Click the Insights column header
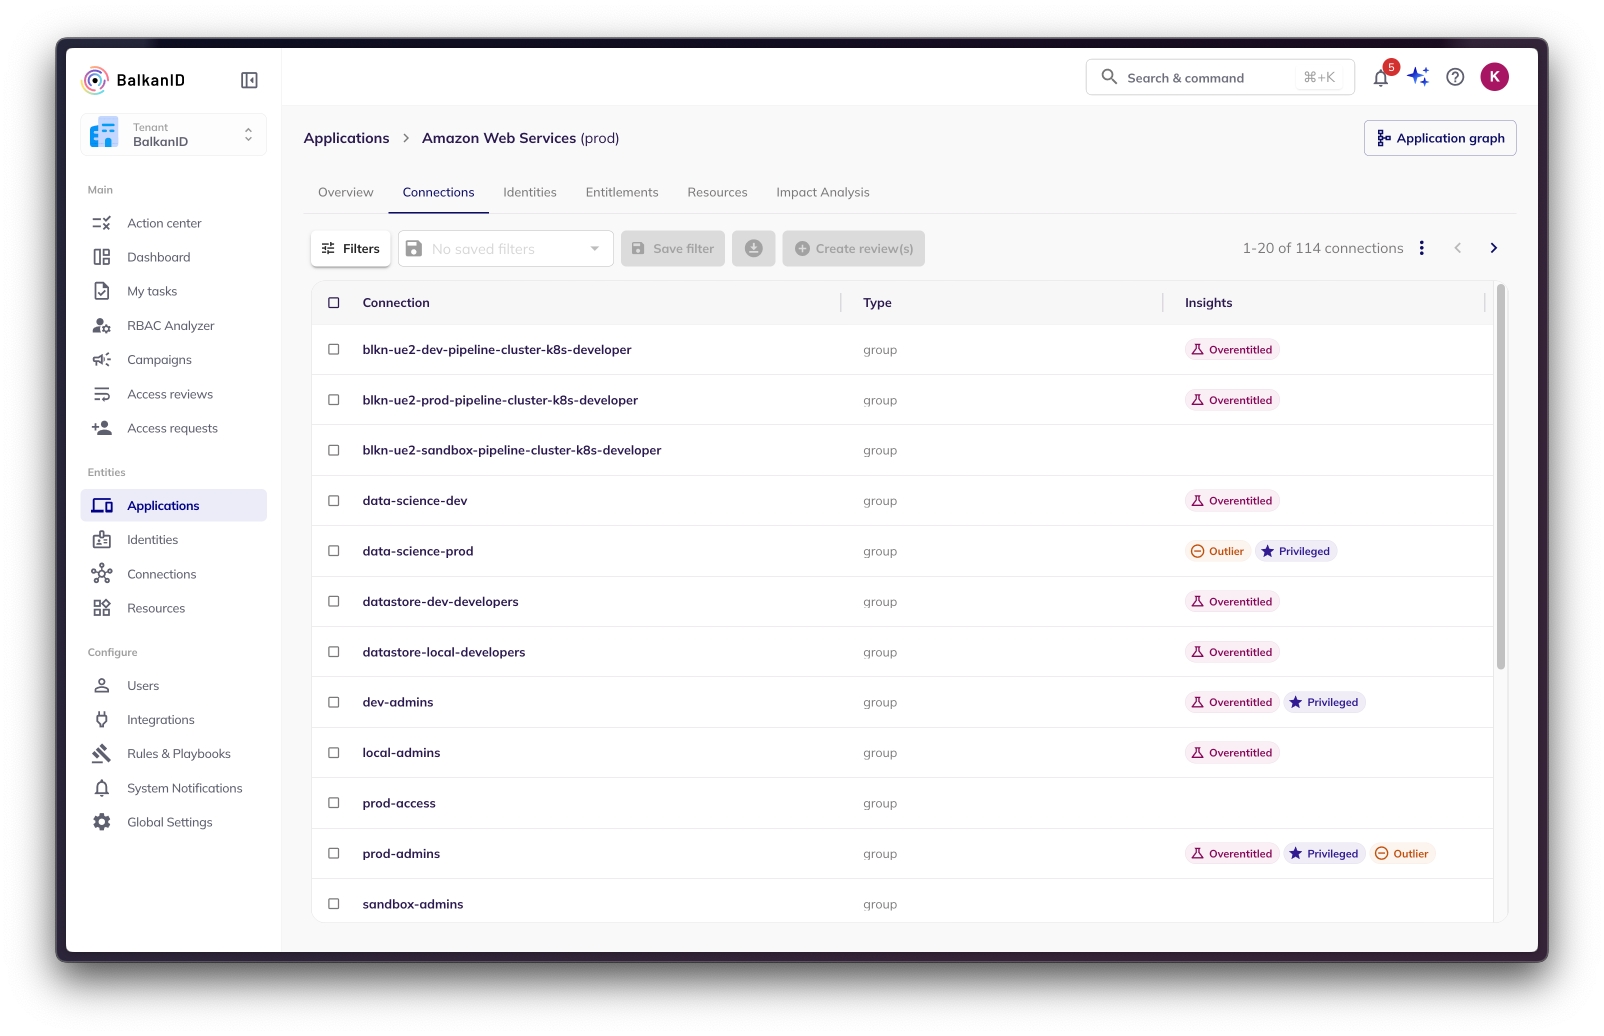The image size is (1604, 1036). [x=1208, y=303]
